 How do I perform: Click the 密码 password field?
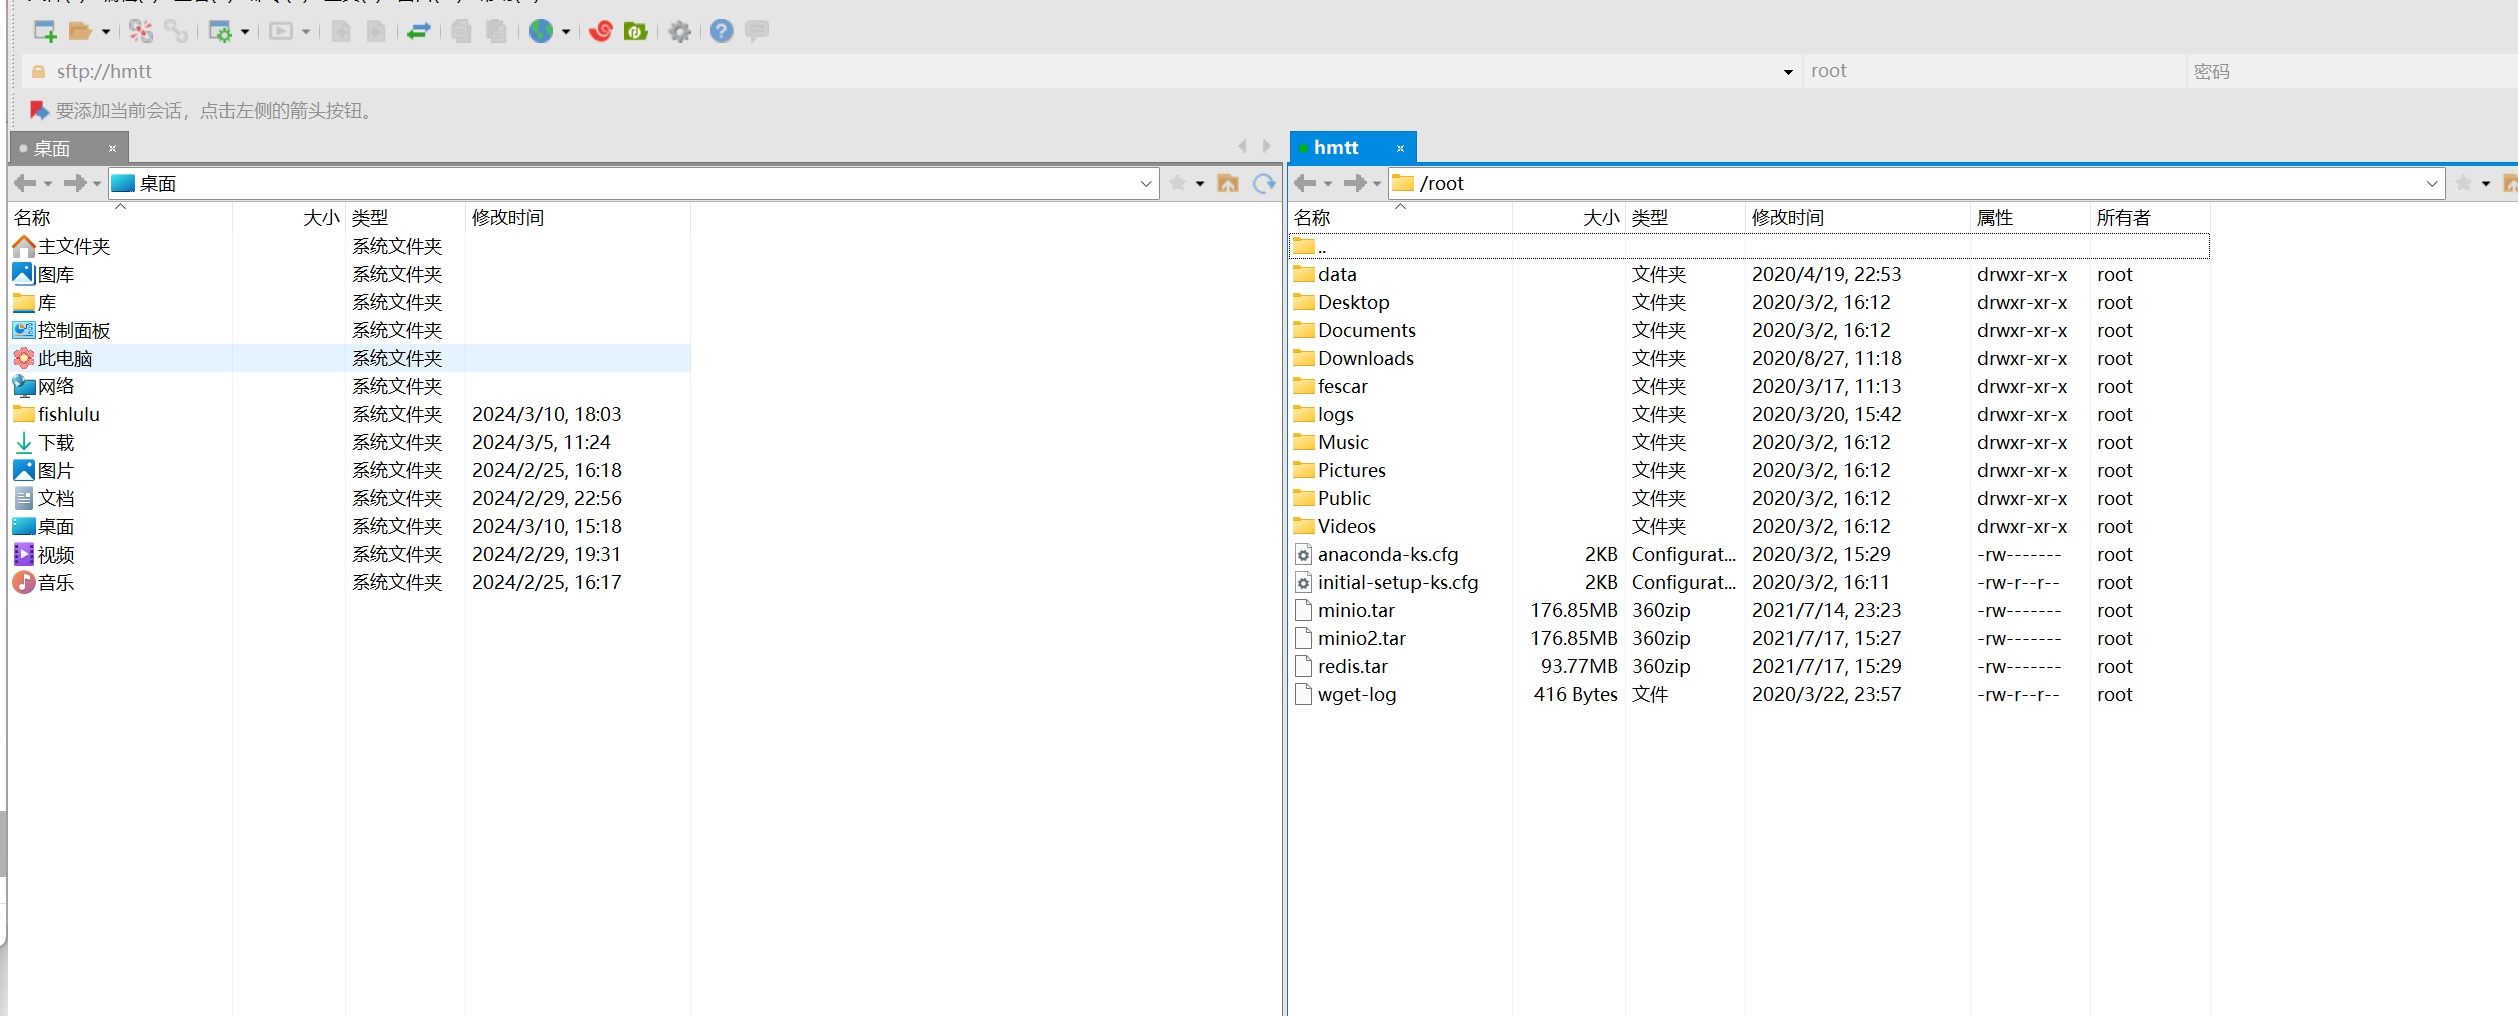click(2352, 71)
